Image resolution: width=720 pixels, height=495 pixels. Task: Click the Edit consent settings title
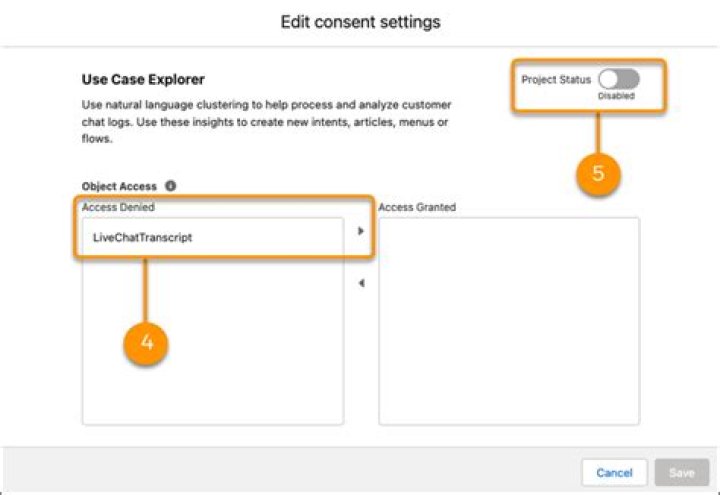click(x=360, y=22)
